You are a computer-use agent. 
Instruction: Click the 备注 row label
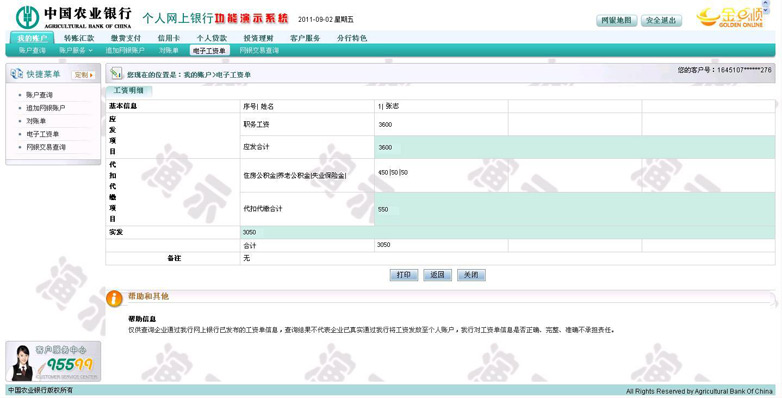click(x=174, y=258)
